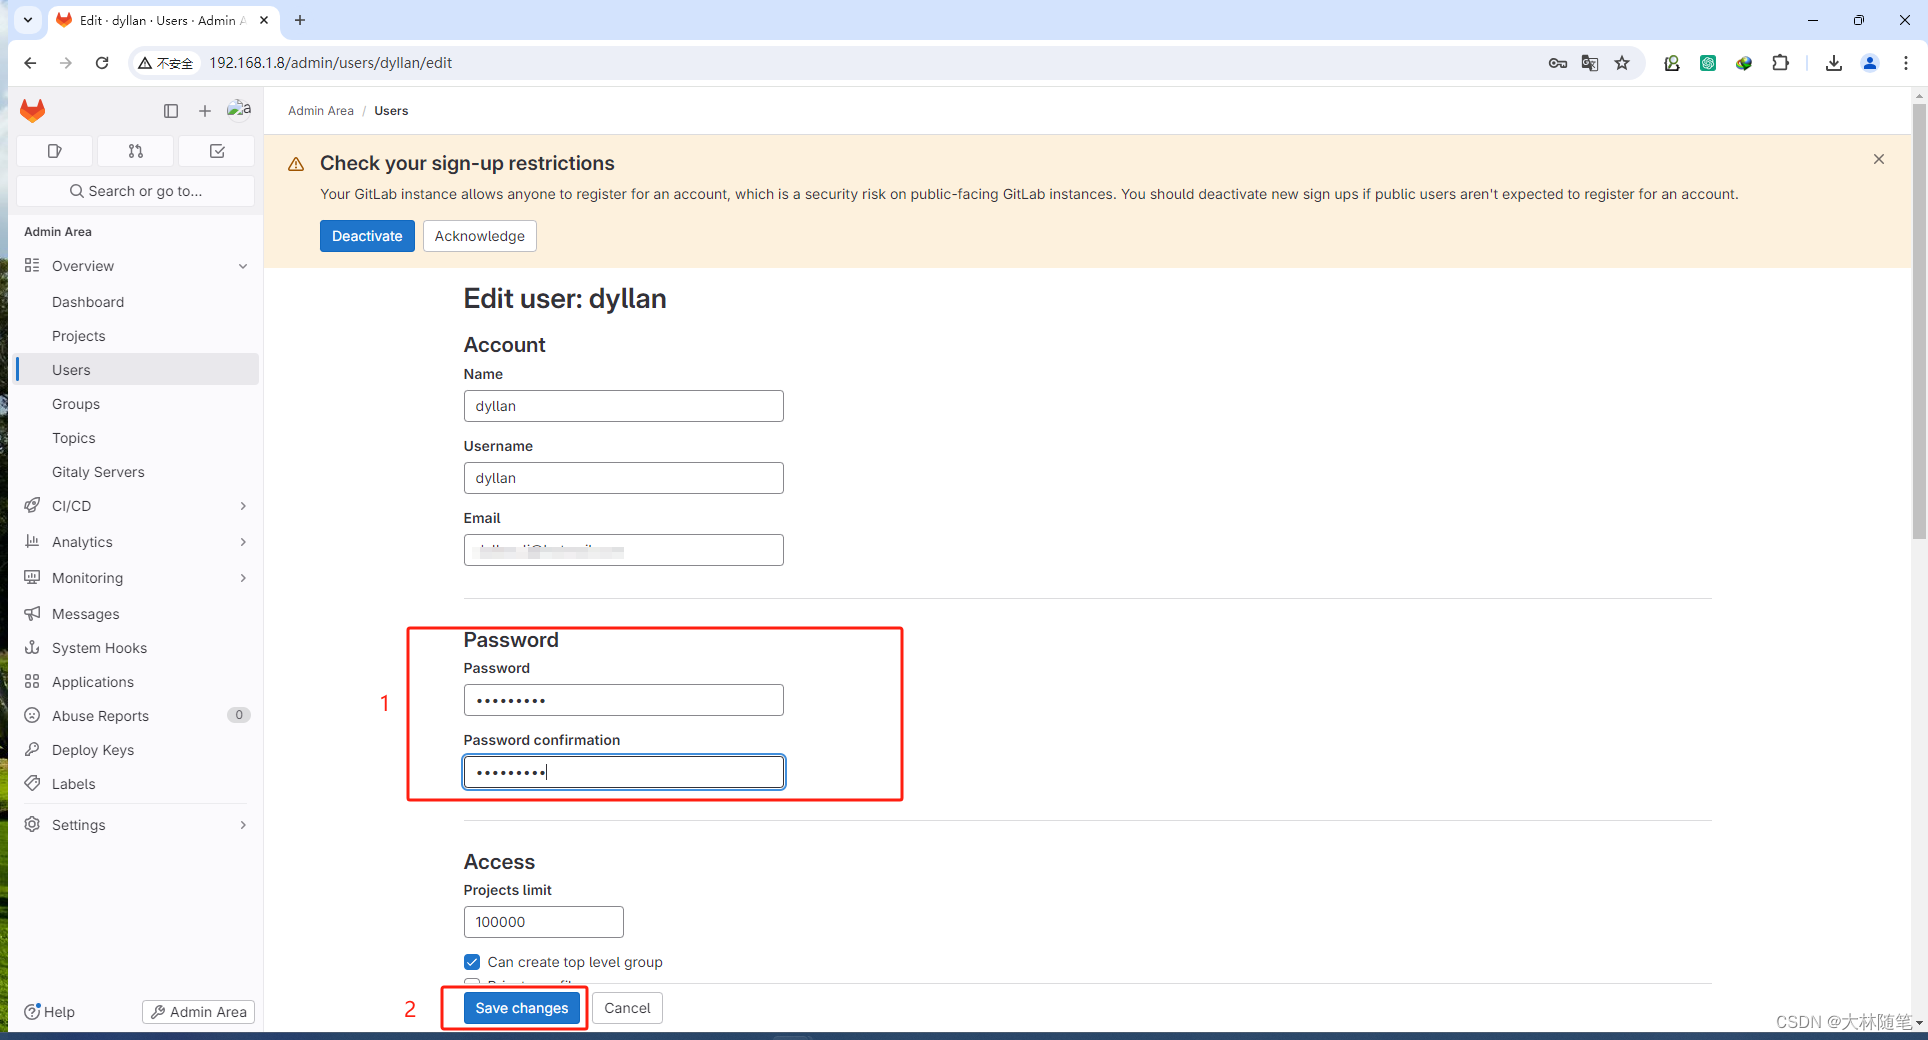1928x1040 pixels.
Task: Select the Merge requests icon
Action: point(135,150)
